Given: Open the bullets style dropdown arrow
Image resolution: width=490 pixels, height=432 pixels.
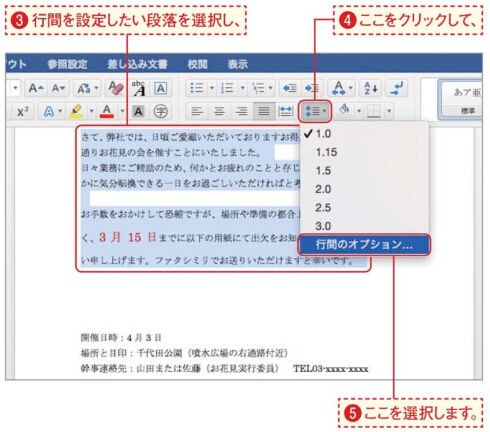Looking at the screenshot, I should point(212,88).
